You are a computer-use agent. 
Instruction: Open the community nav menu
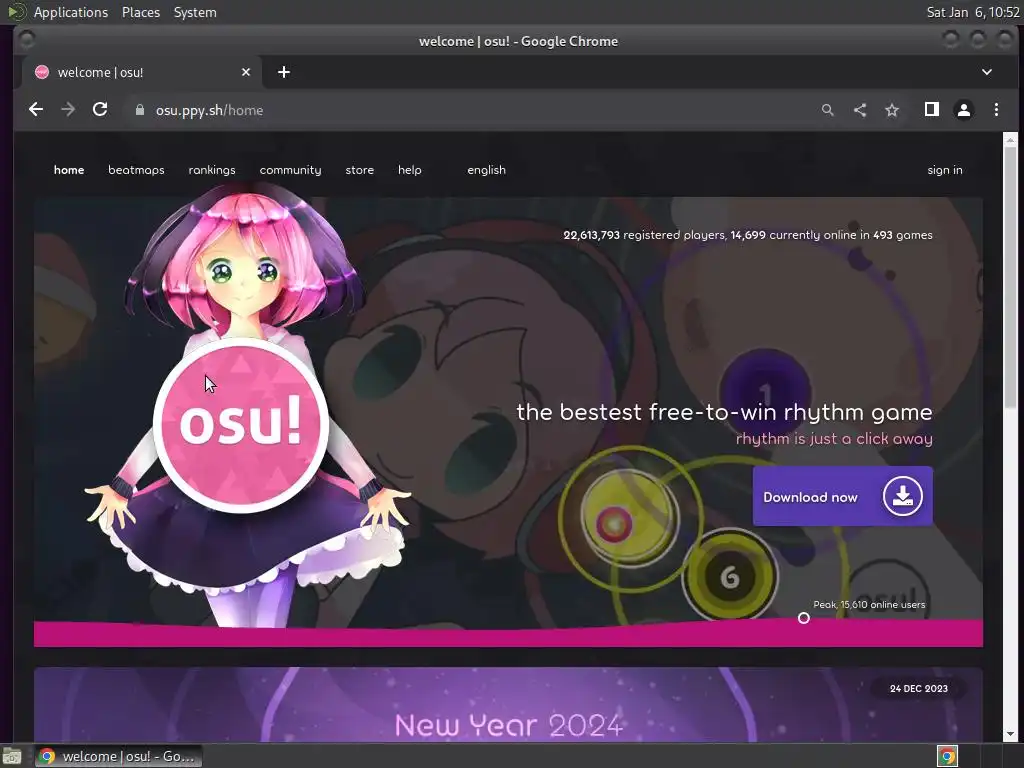(x=290, y=170)
